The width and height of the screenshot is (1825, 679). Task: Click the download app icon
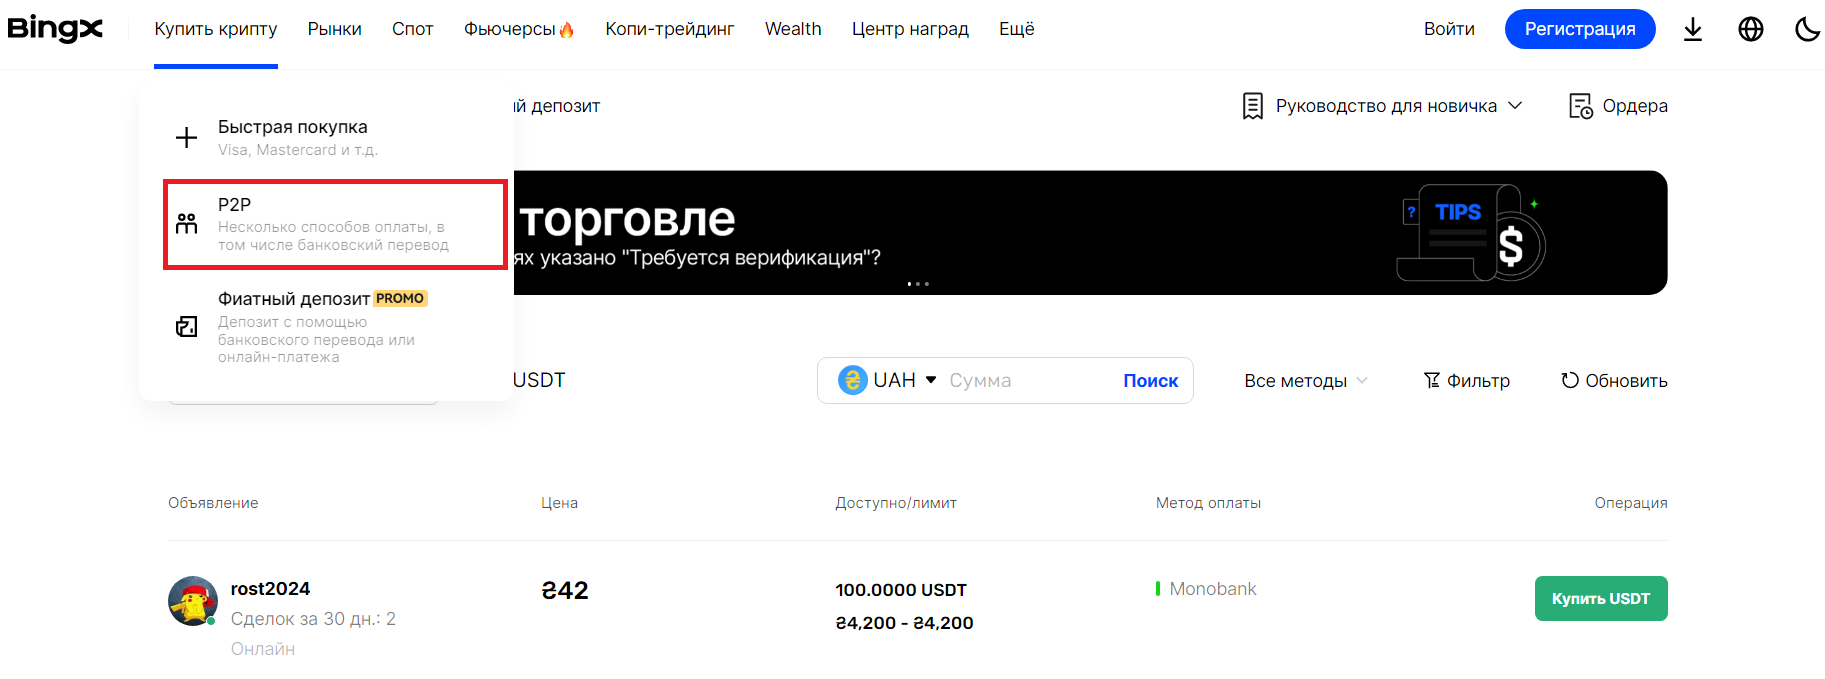(x=1692, y=29)
